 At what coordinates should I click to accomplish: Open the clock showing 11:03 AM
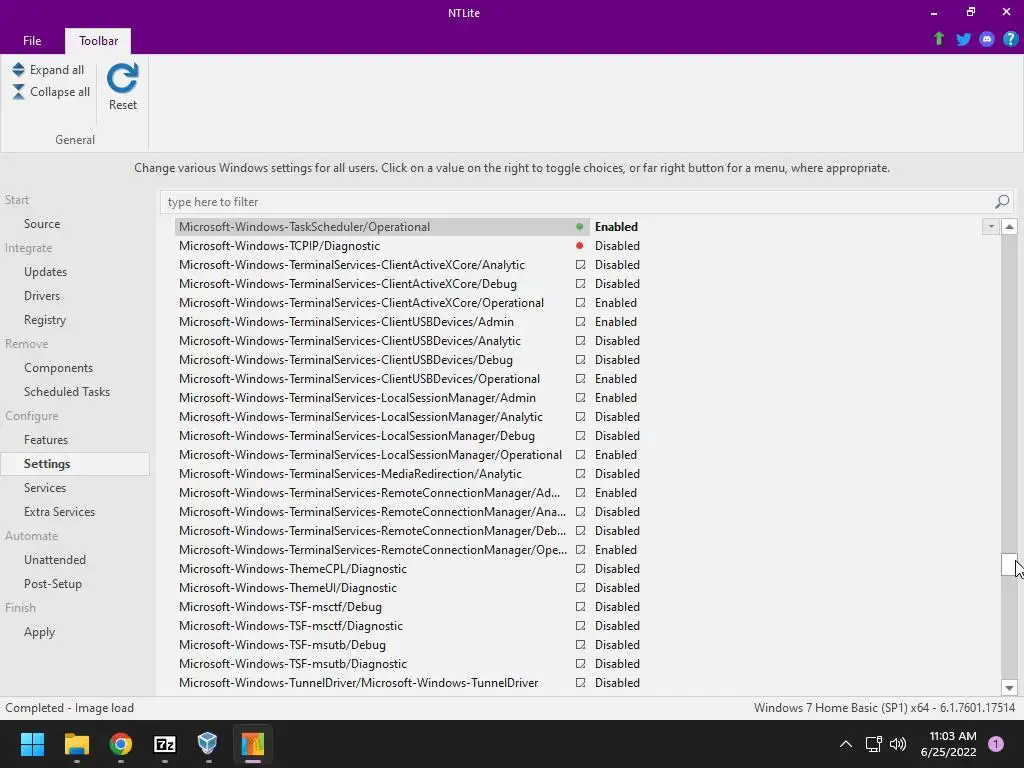pyautogui.click(x=948, y=744)
